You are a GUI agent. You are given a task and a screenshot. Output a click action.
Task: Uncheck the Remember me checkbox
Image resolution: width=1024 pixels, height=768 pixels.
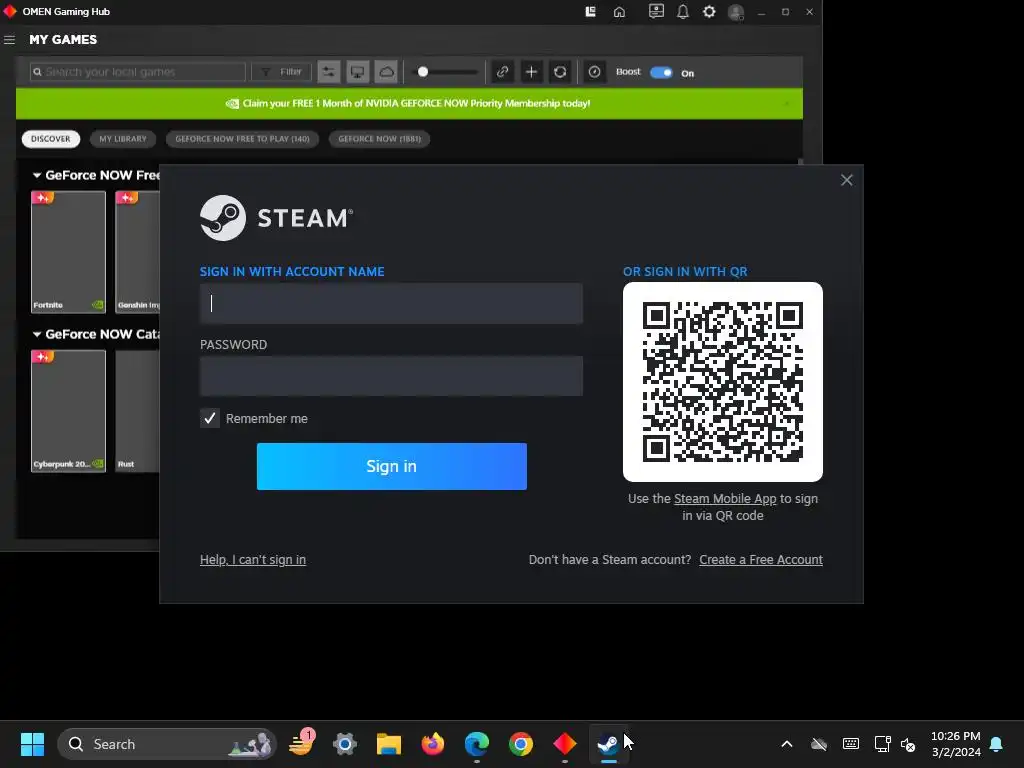coord(210,419)
